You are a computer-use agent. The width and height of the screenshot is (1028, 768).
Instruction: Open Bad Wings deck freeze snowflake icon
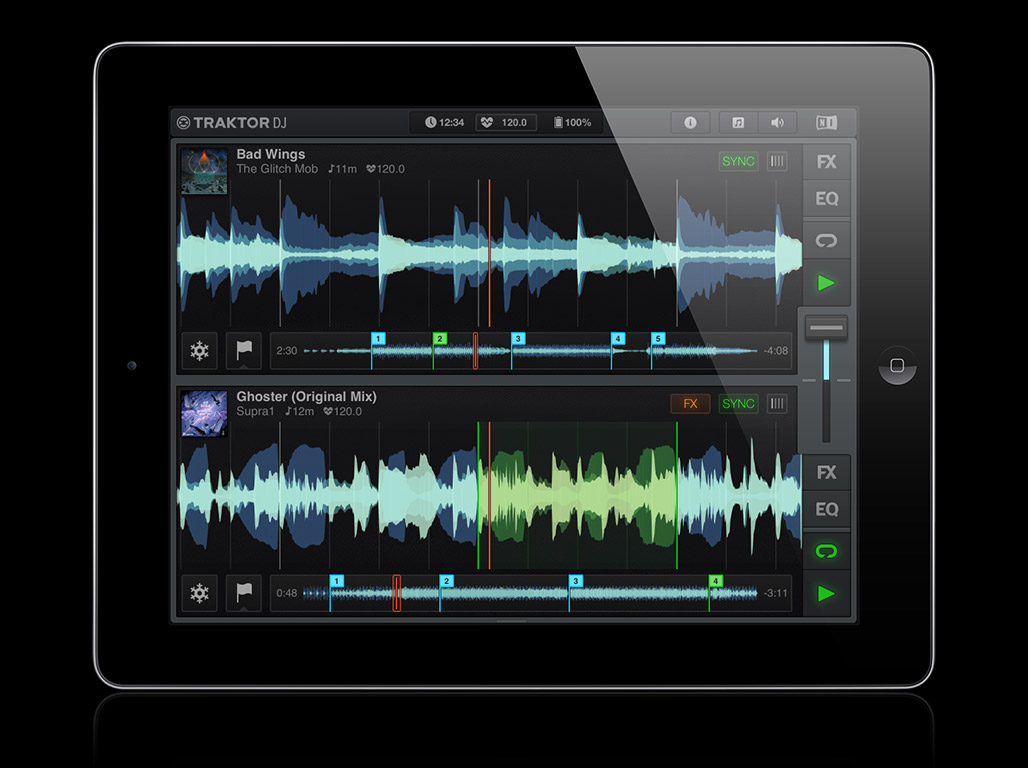(x=200, y=351)
